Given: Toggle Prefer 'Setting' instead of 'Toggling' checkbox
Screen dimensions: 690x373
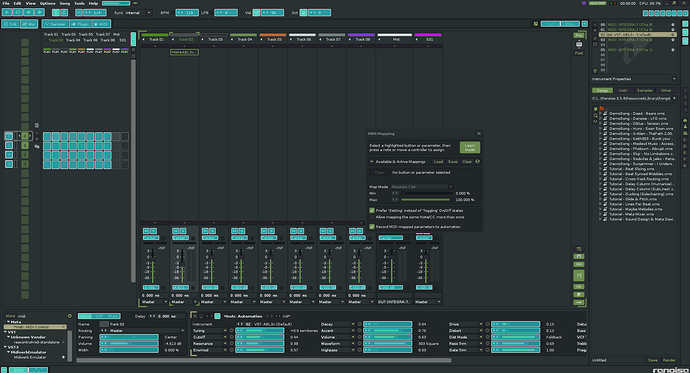Looking at the screenshot, I should pos(372,211).
